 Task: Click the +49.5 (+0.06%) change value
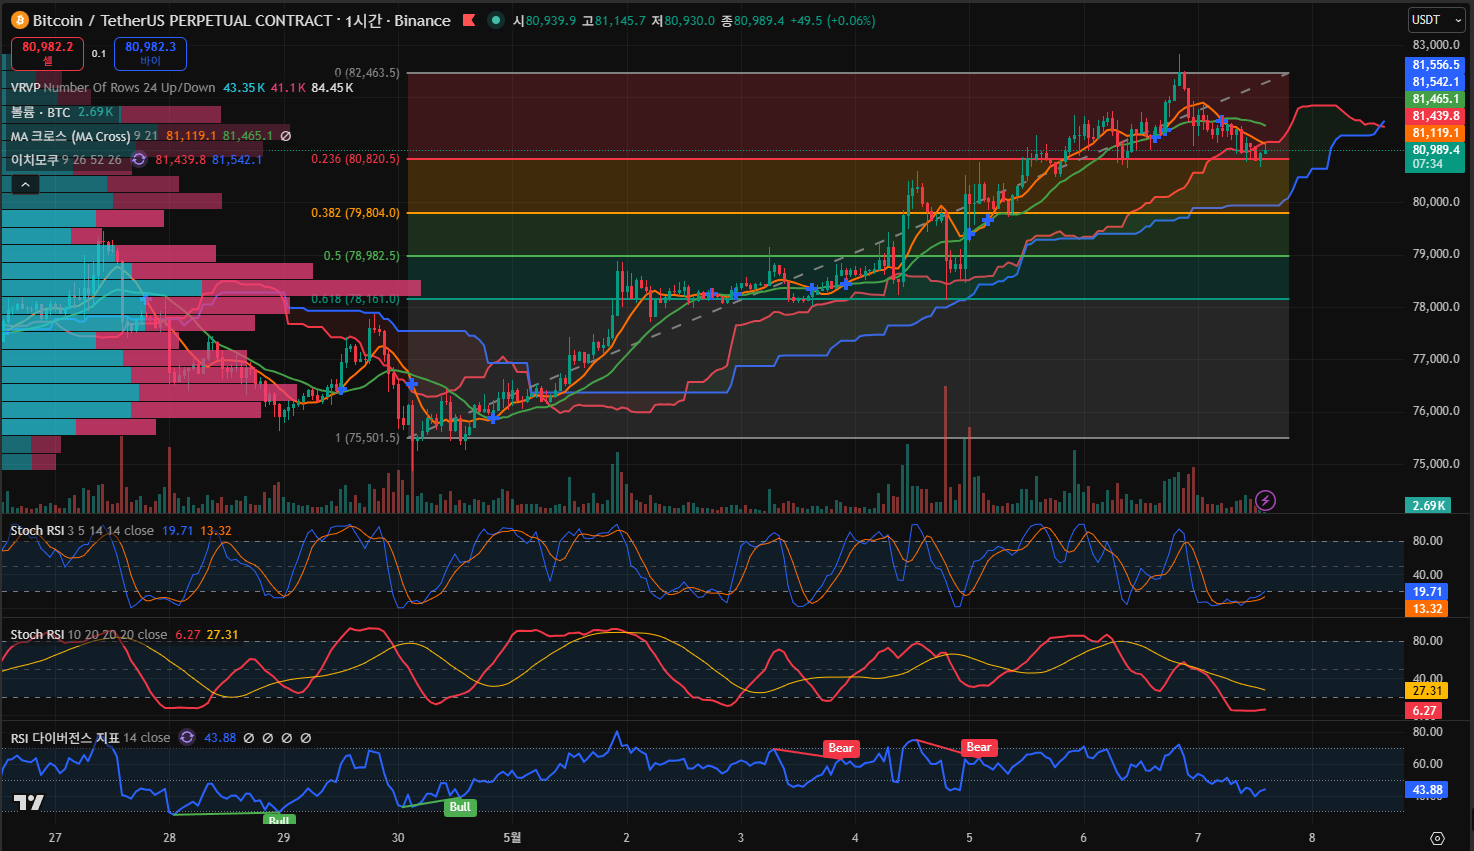click(x=832, y=20)
